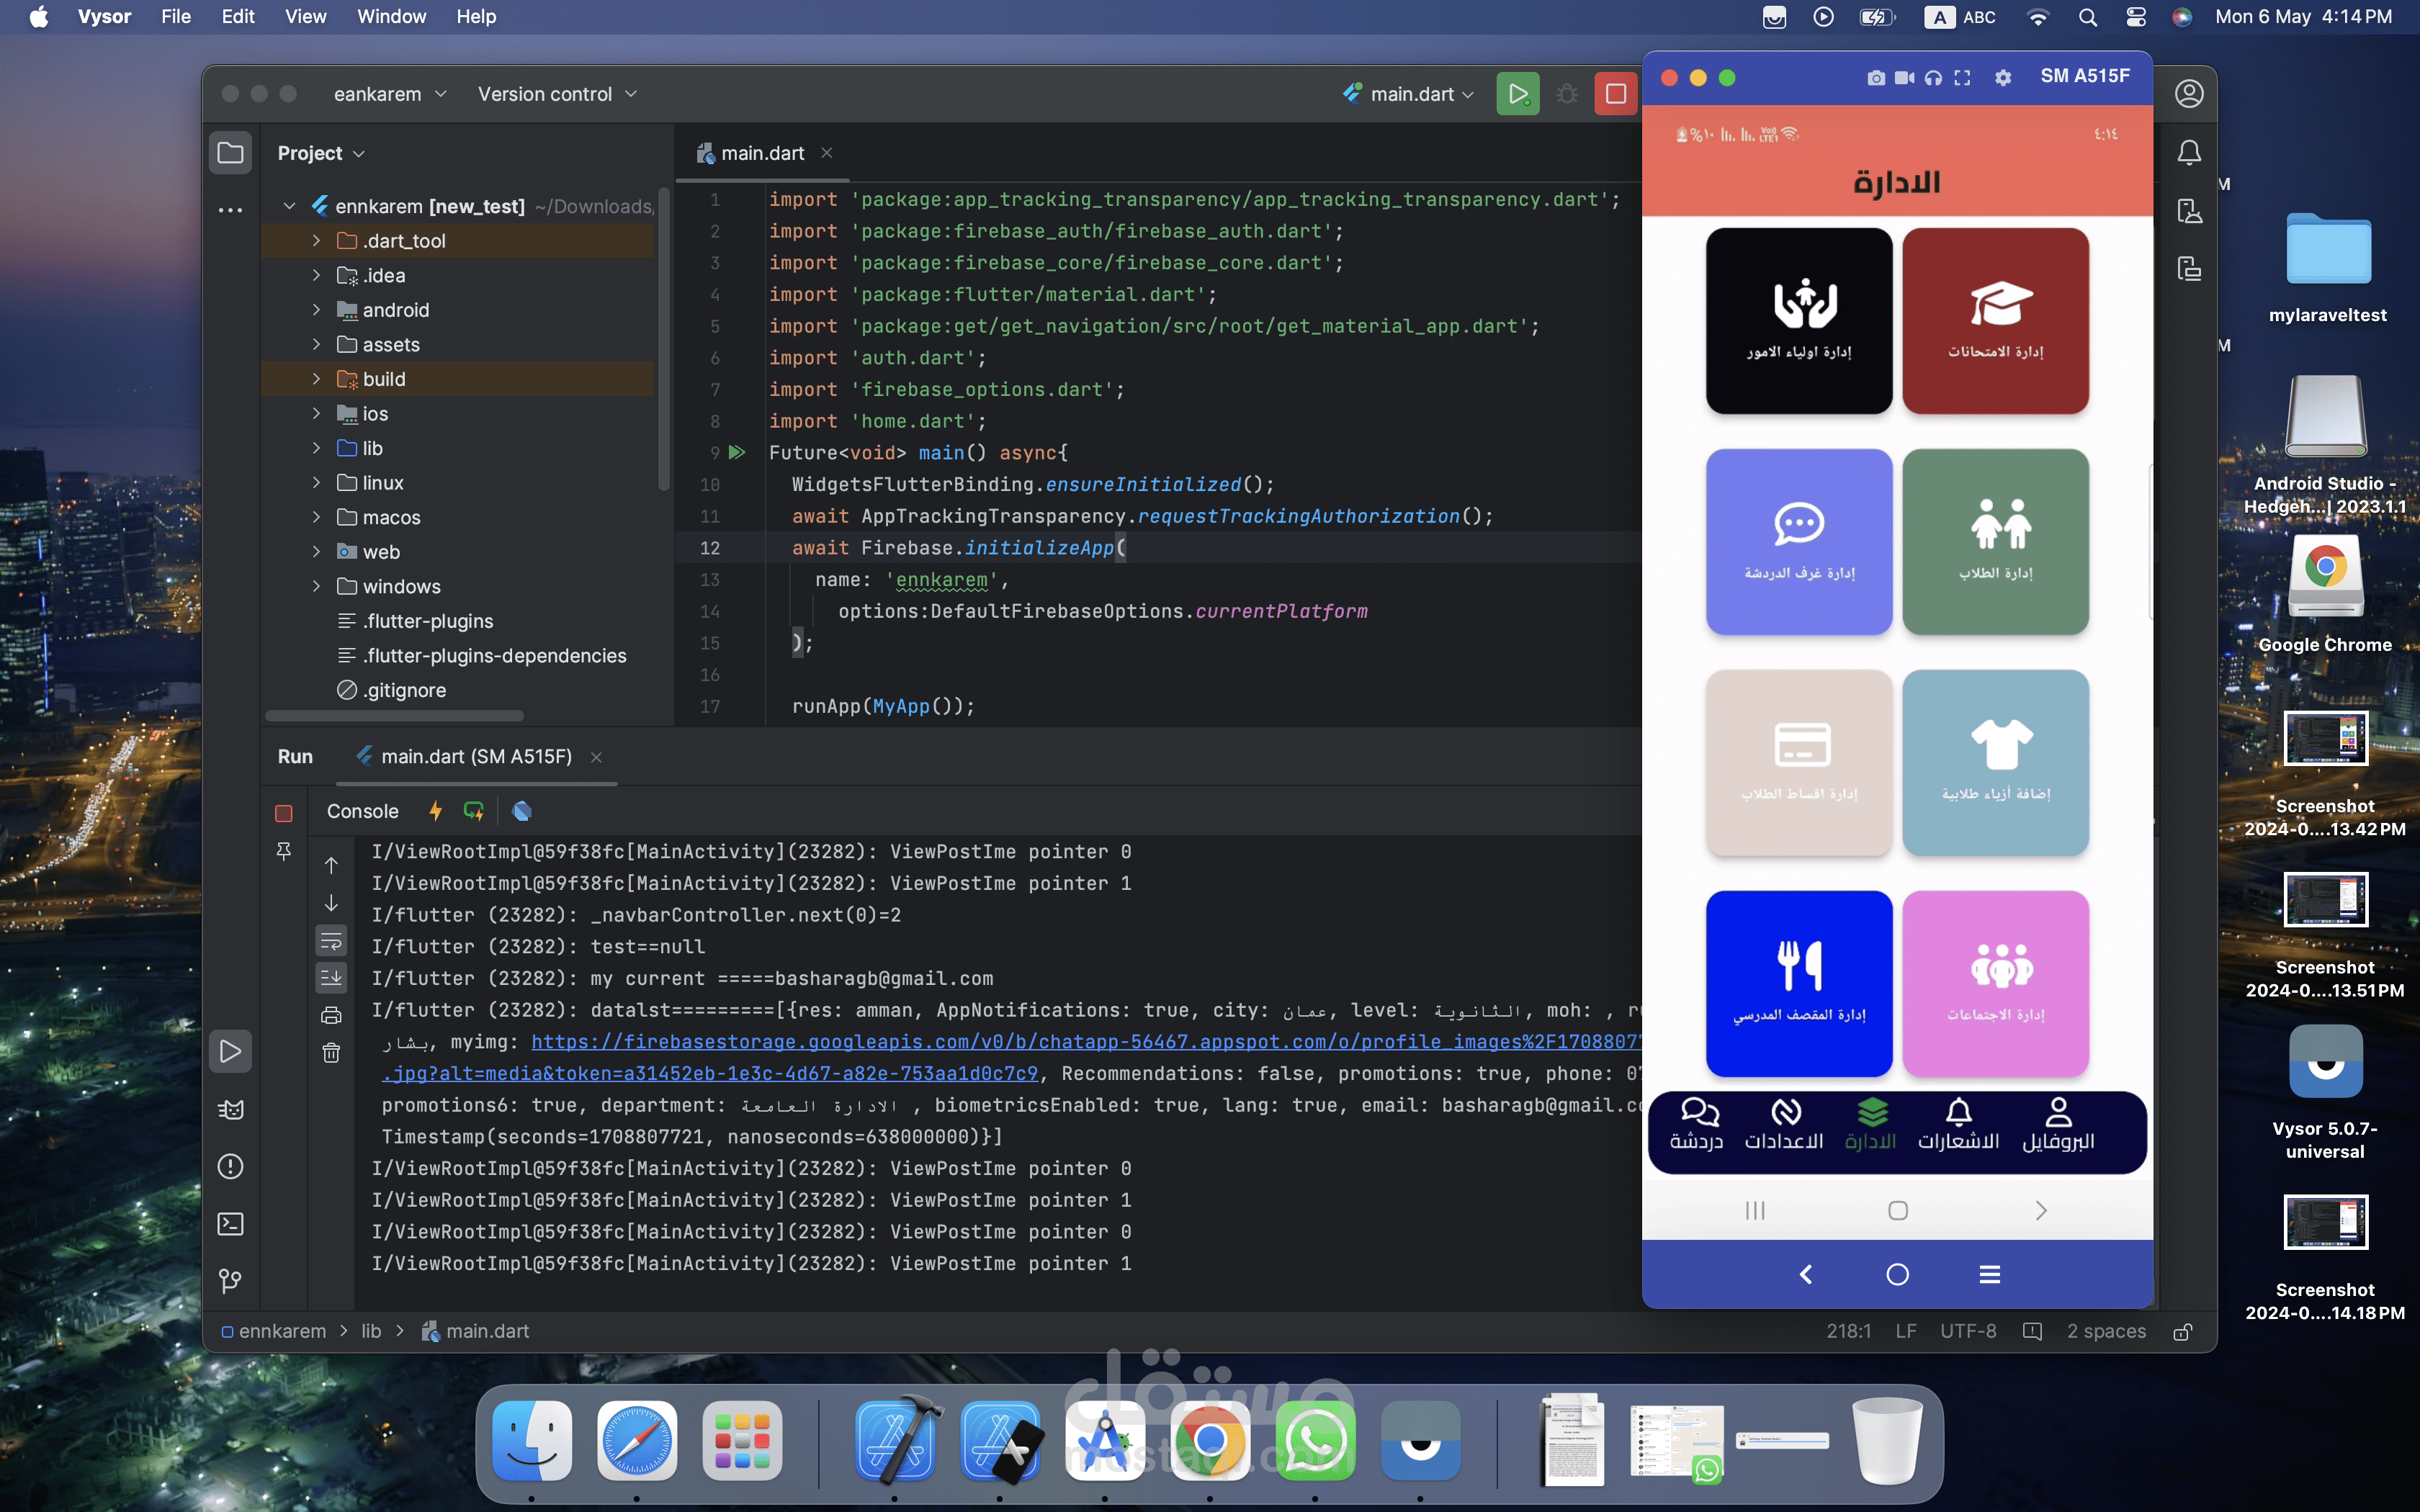Screen dimensions: 2420x1512
Task: Start Vysor screen recording video icon
Action: click(x=1905, y=78)
